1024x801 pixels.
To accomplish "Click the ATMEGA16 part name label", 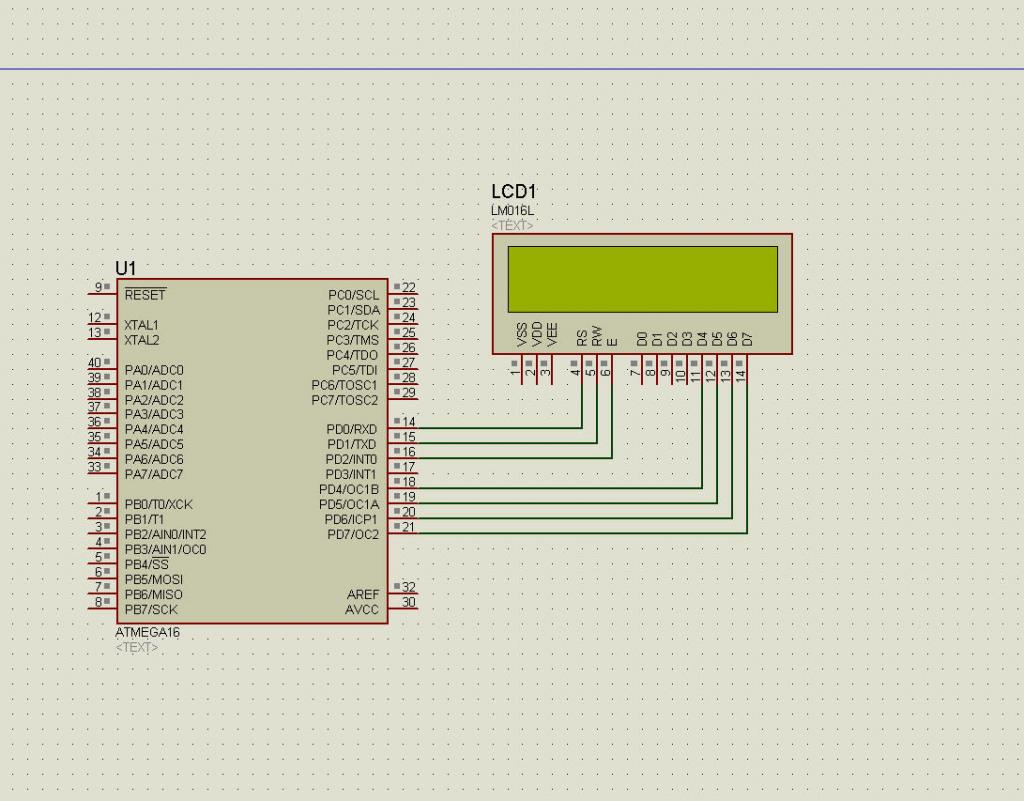I will point(147,632).
